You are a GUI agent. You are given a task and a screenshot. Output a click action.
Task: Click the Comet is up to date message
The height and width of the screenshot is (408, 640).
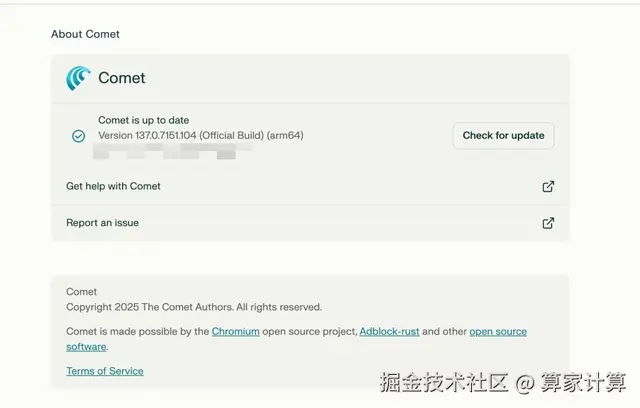(x=143, y=120)
